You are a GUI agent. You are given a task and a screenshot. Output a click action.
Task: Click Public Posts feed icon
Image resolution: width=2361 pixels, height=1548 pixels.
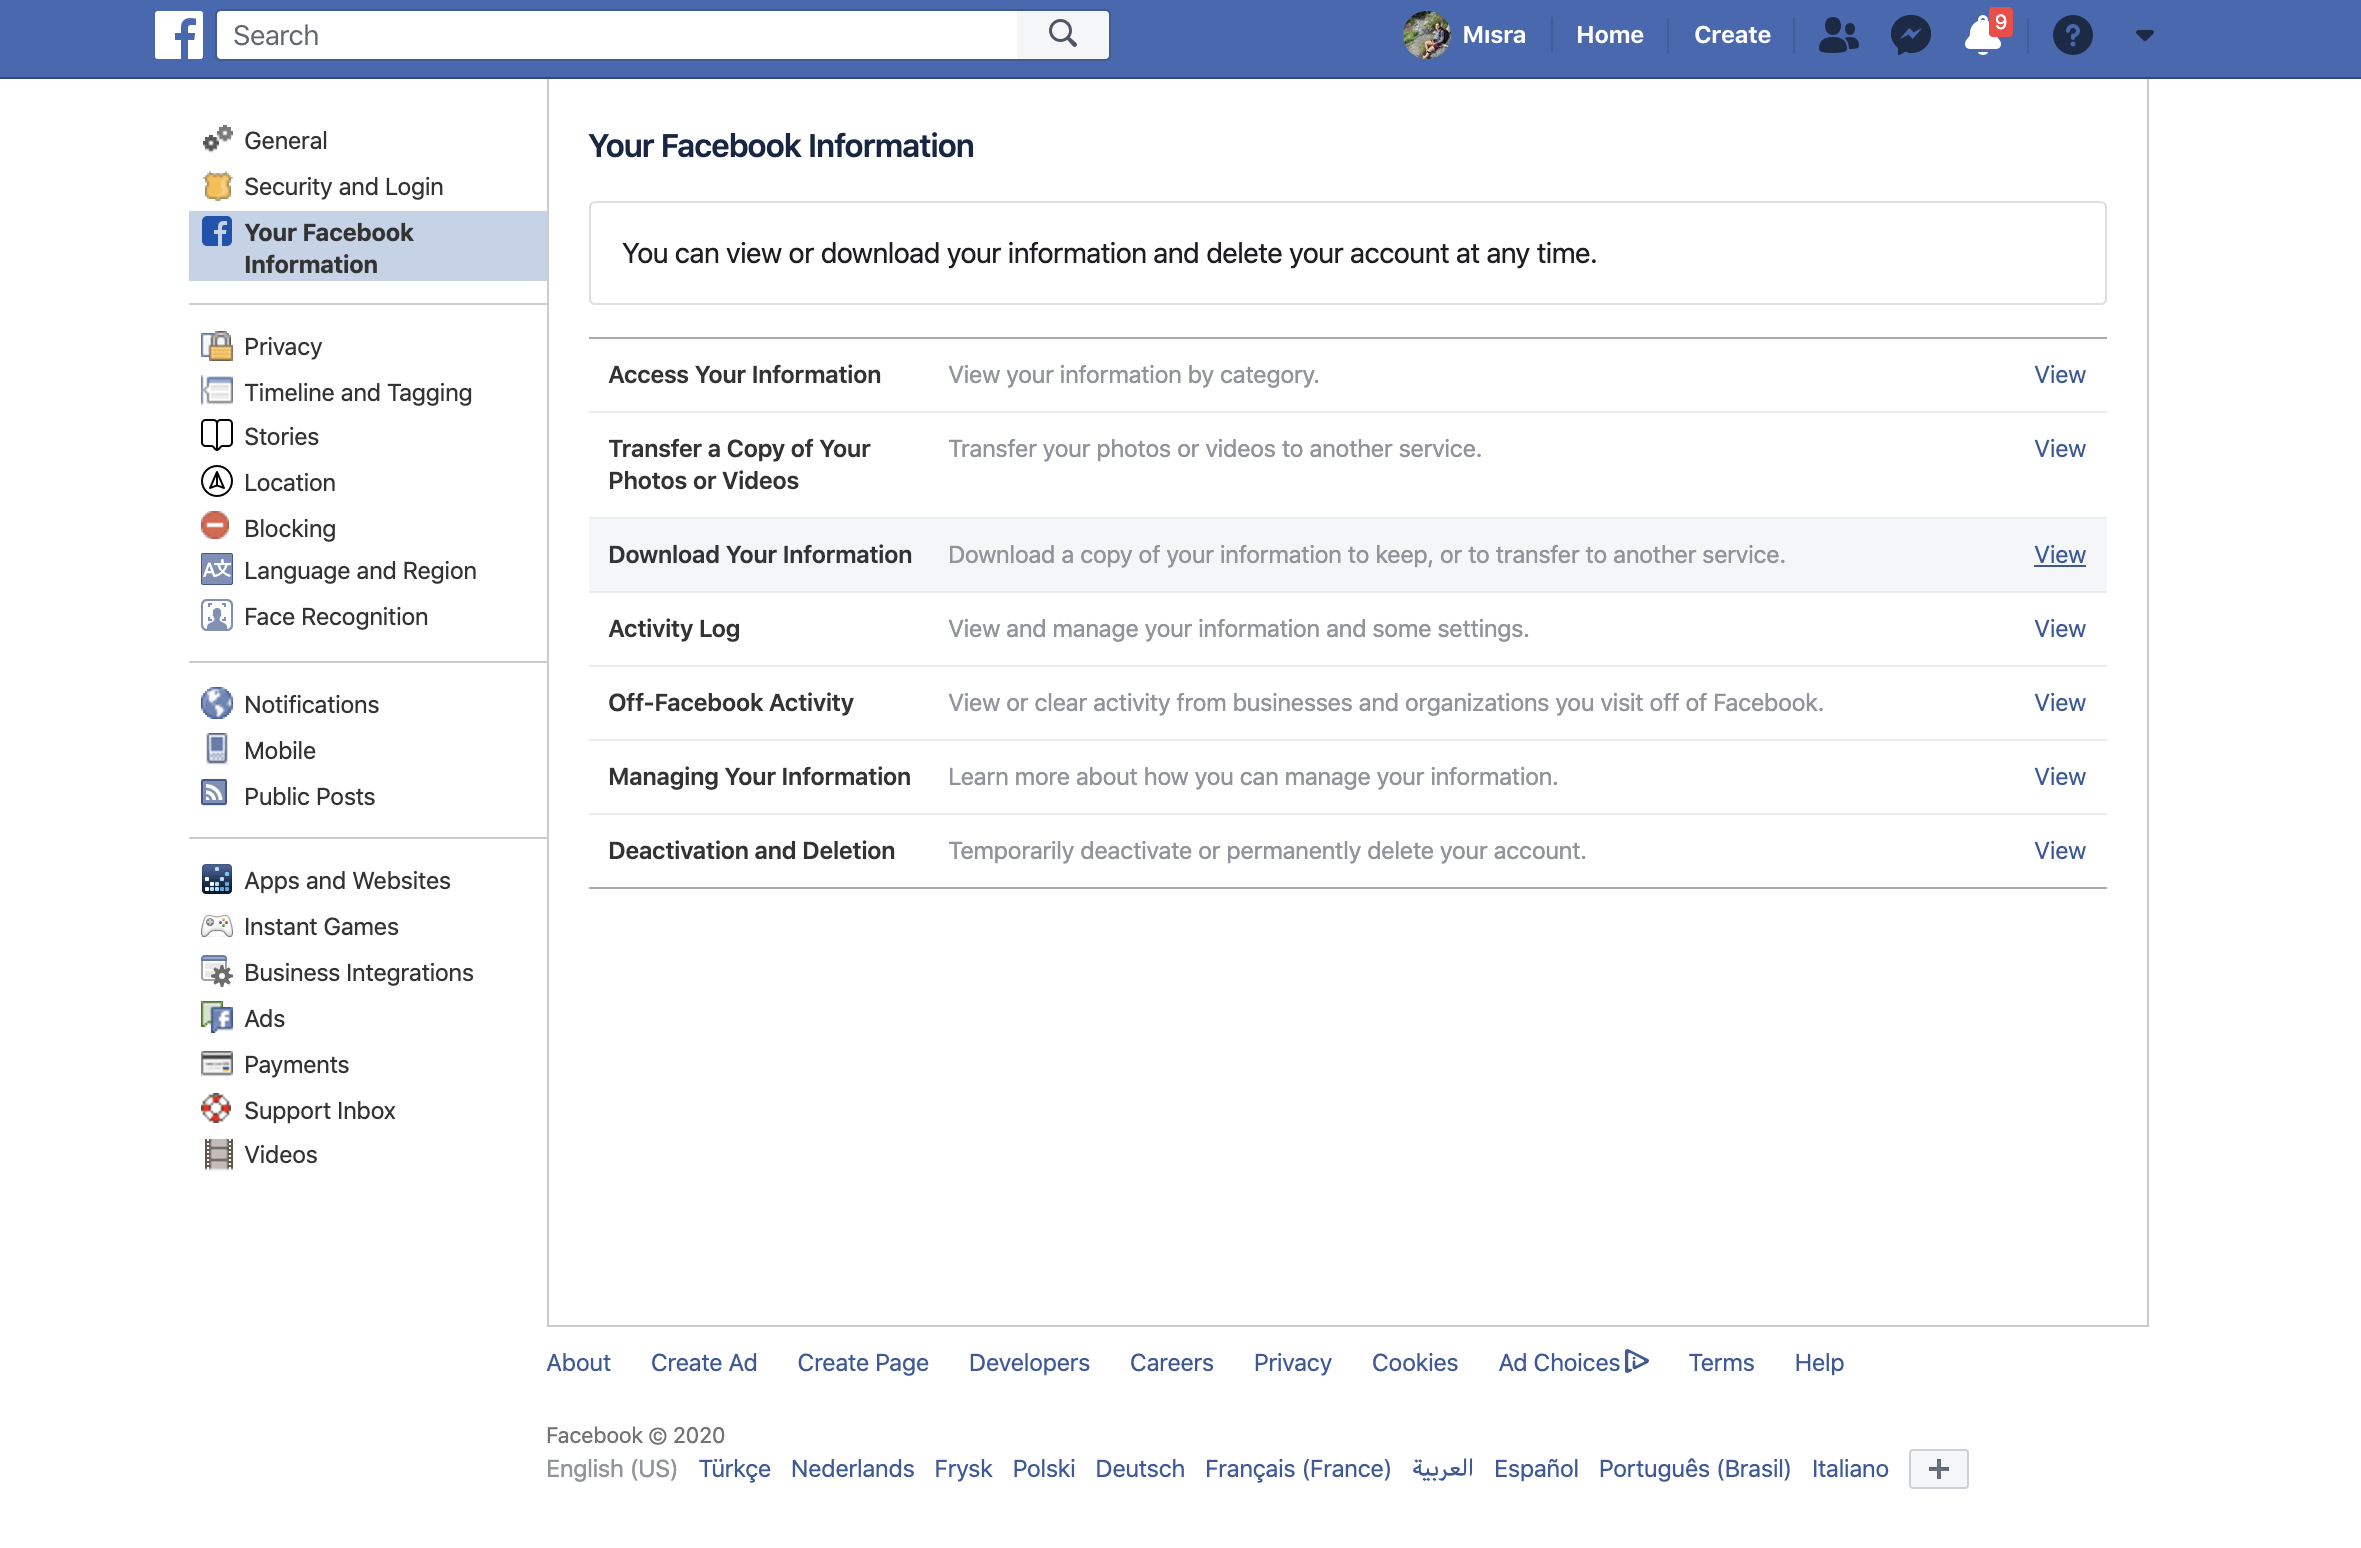pos(214,793)
